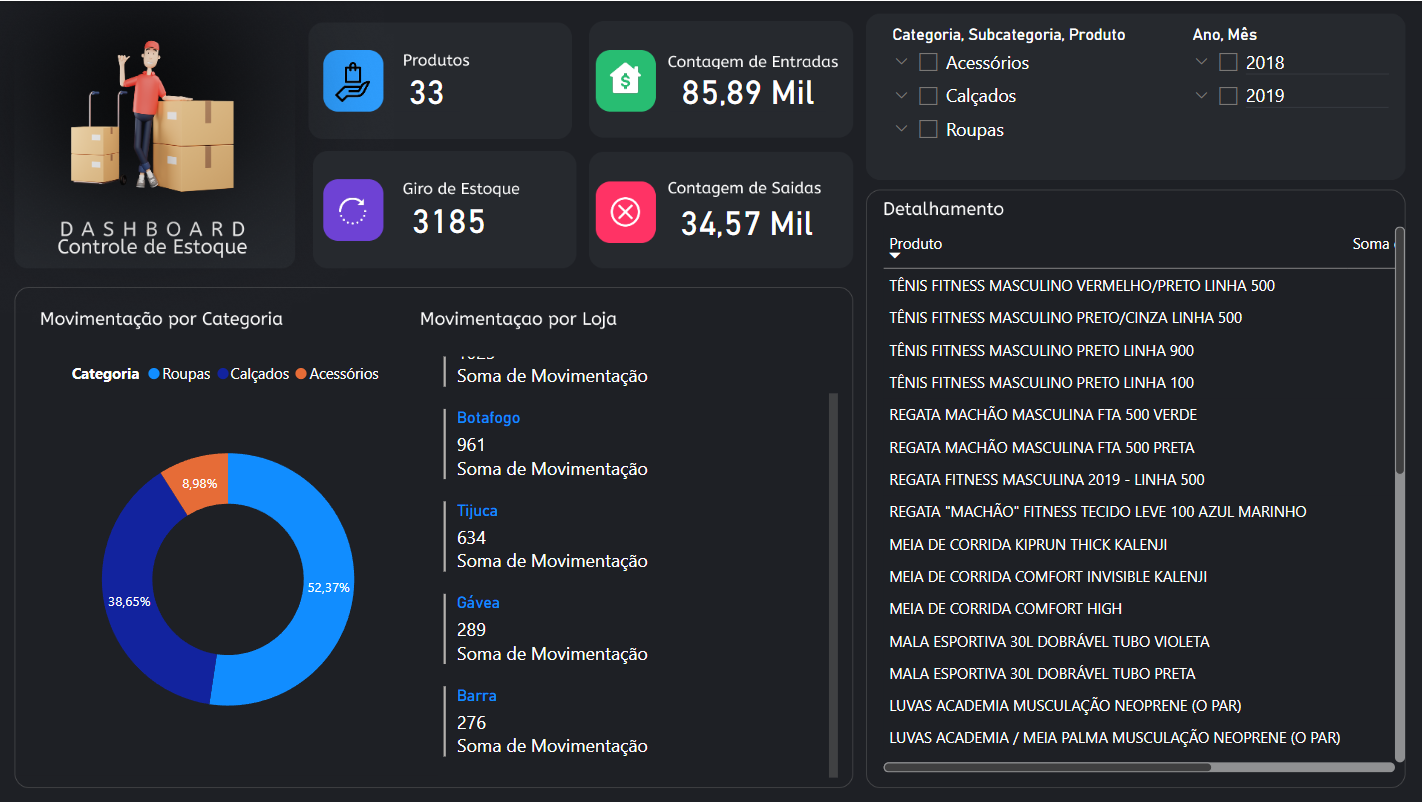Viewport: 1422px width, 802px height.
Task: Expand the Acessórios category chevron
Action: pos(901,62)
